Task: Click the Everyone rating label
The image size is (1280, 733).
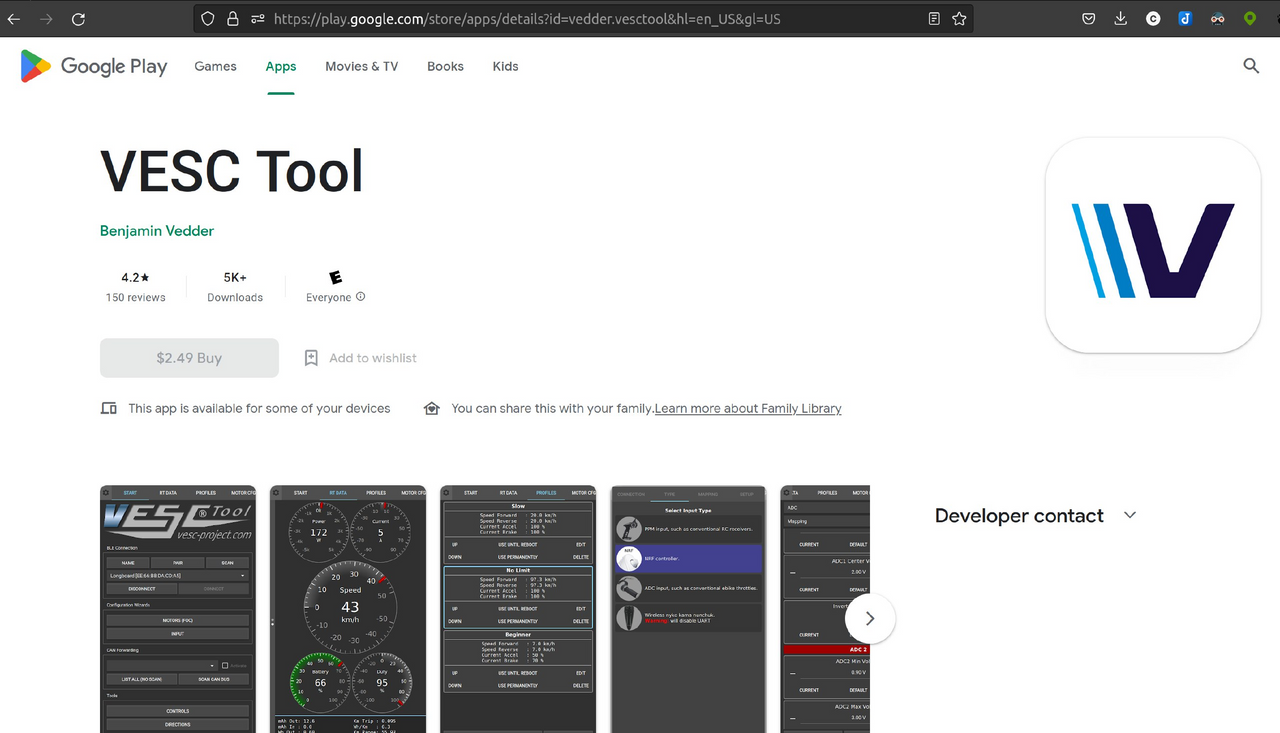Action: pos(328,298)
